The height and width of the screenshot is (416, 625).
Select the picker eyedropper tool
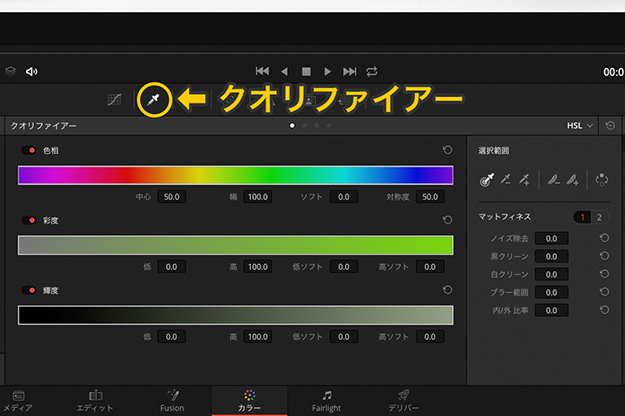click(x=487, y=180)
